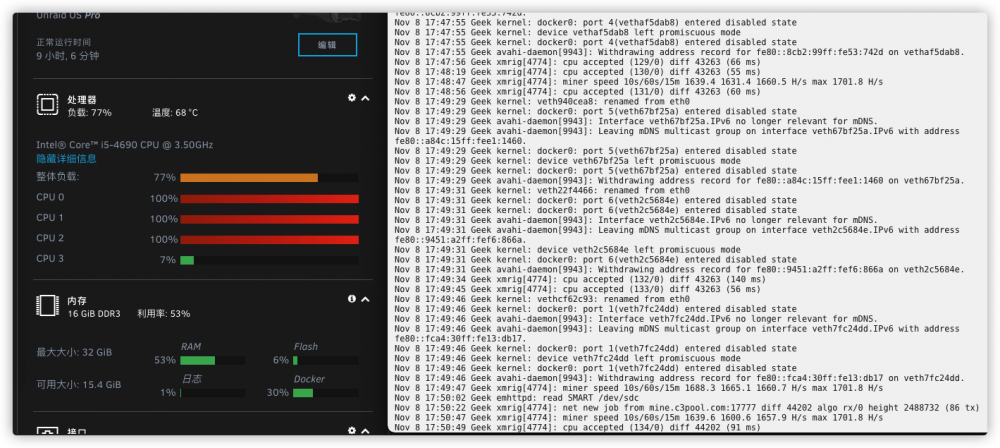The image size is (1000, 448).
Task: Collapse the 处理器 section chevron
Action: (x=365, y=98)
